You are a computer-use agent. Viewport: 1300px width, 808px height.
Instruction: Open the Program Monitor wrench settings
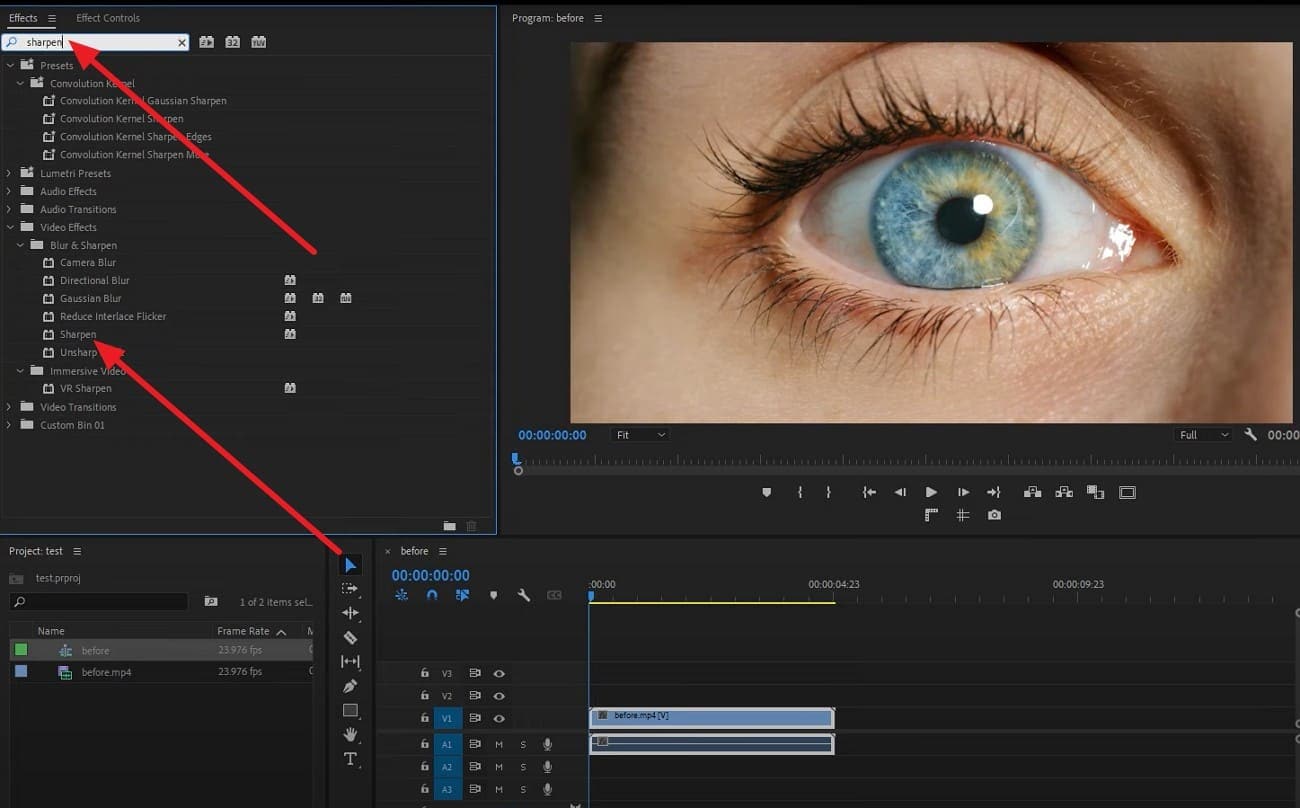coord(1250,435)
